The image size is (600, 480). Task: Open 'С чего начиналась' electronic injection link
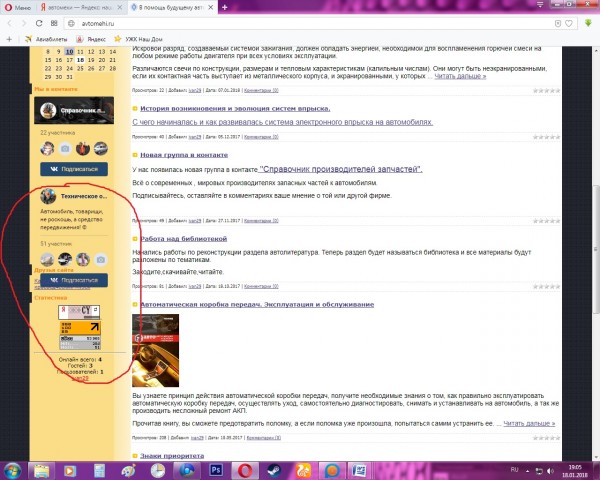pos(282,122)
